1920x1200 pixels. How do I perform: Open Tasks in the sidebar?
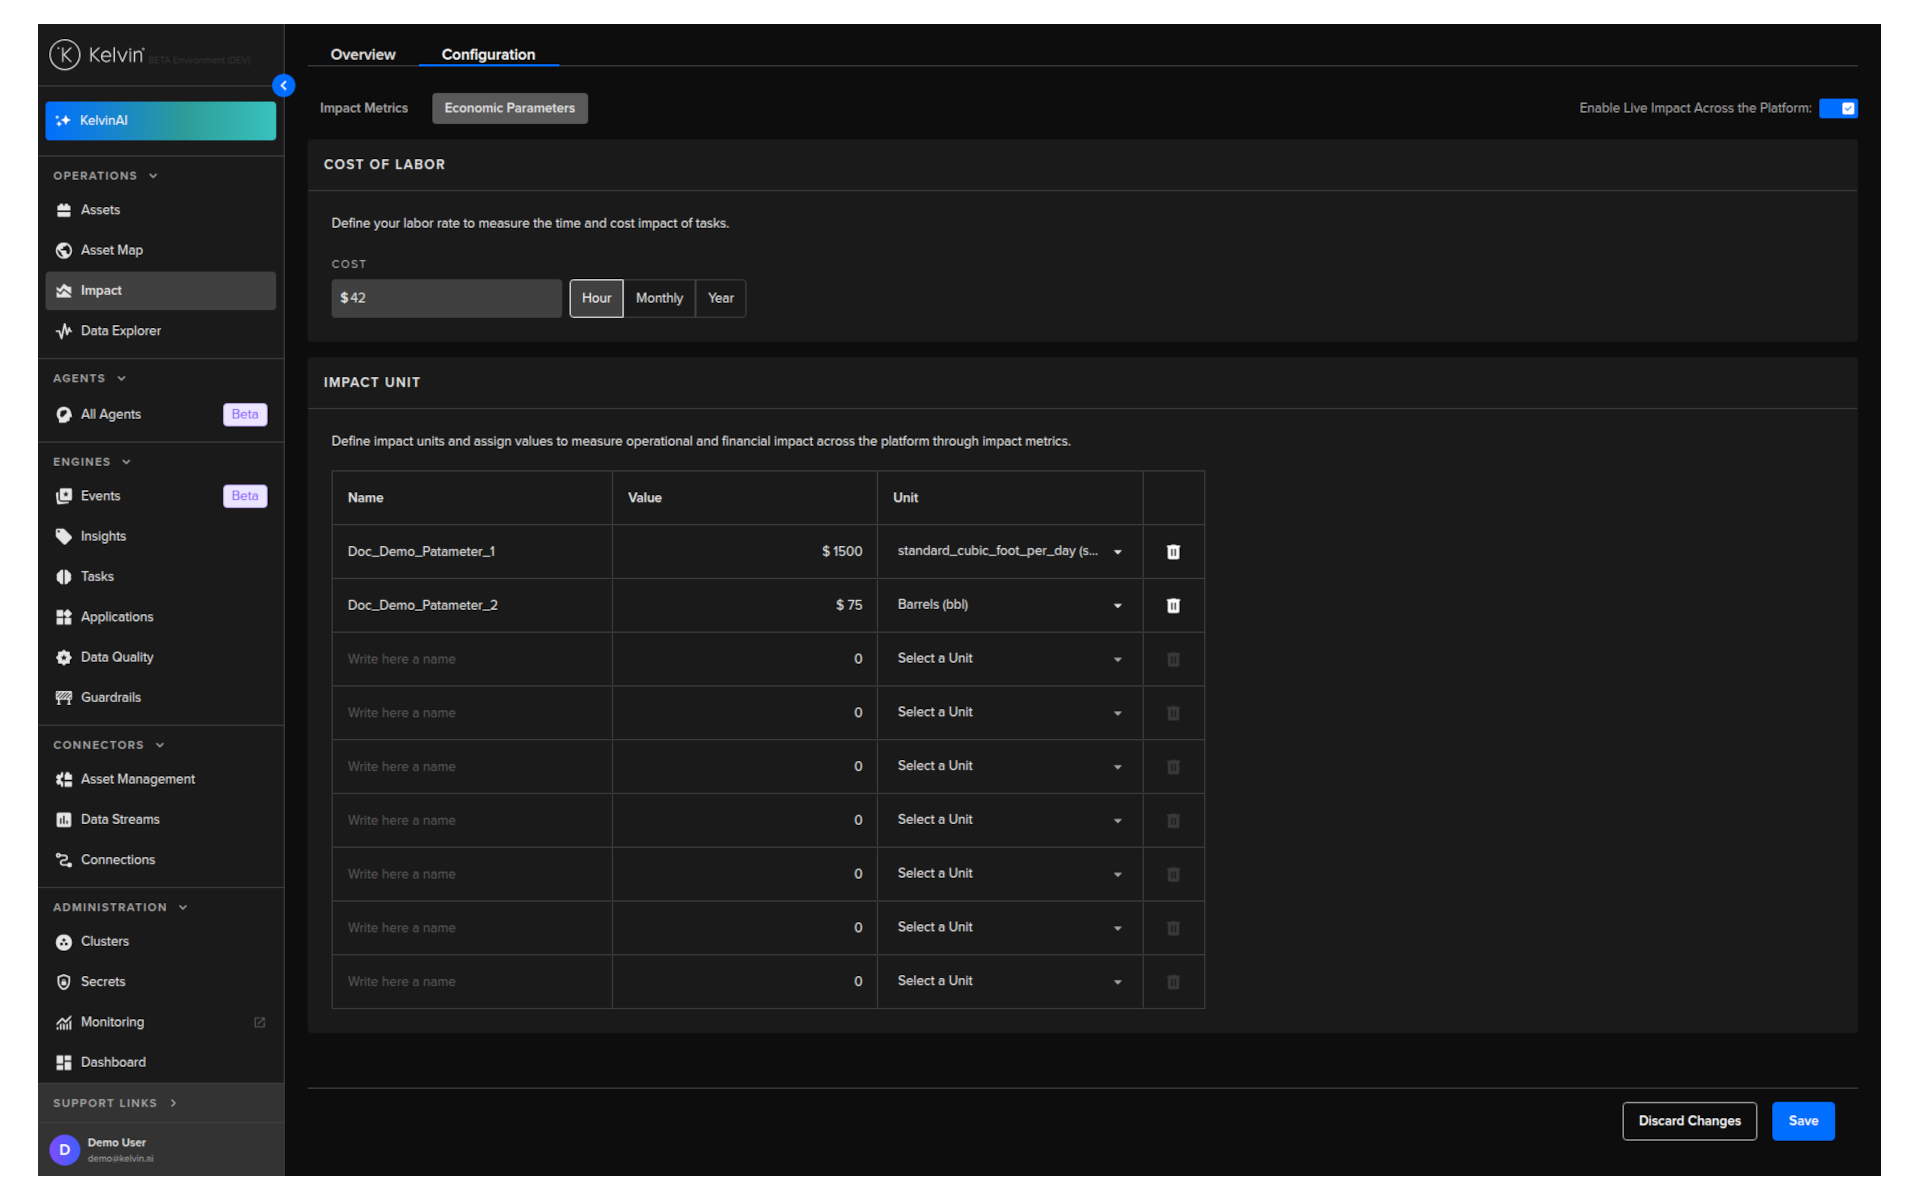[160, 577]
